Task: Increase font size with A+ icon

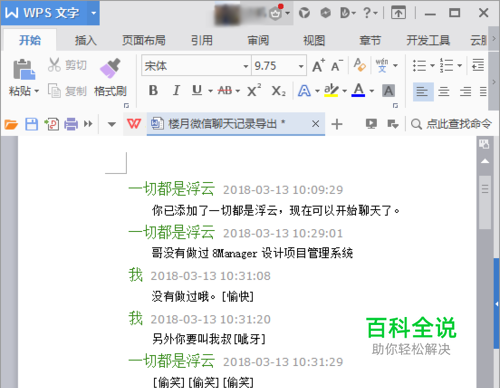Action: [318, 66]
